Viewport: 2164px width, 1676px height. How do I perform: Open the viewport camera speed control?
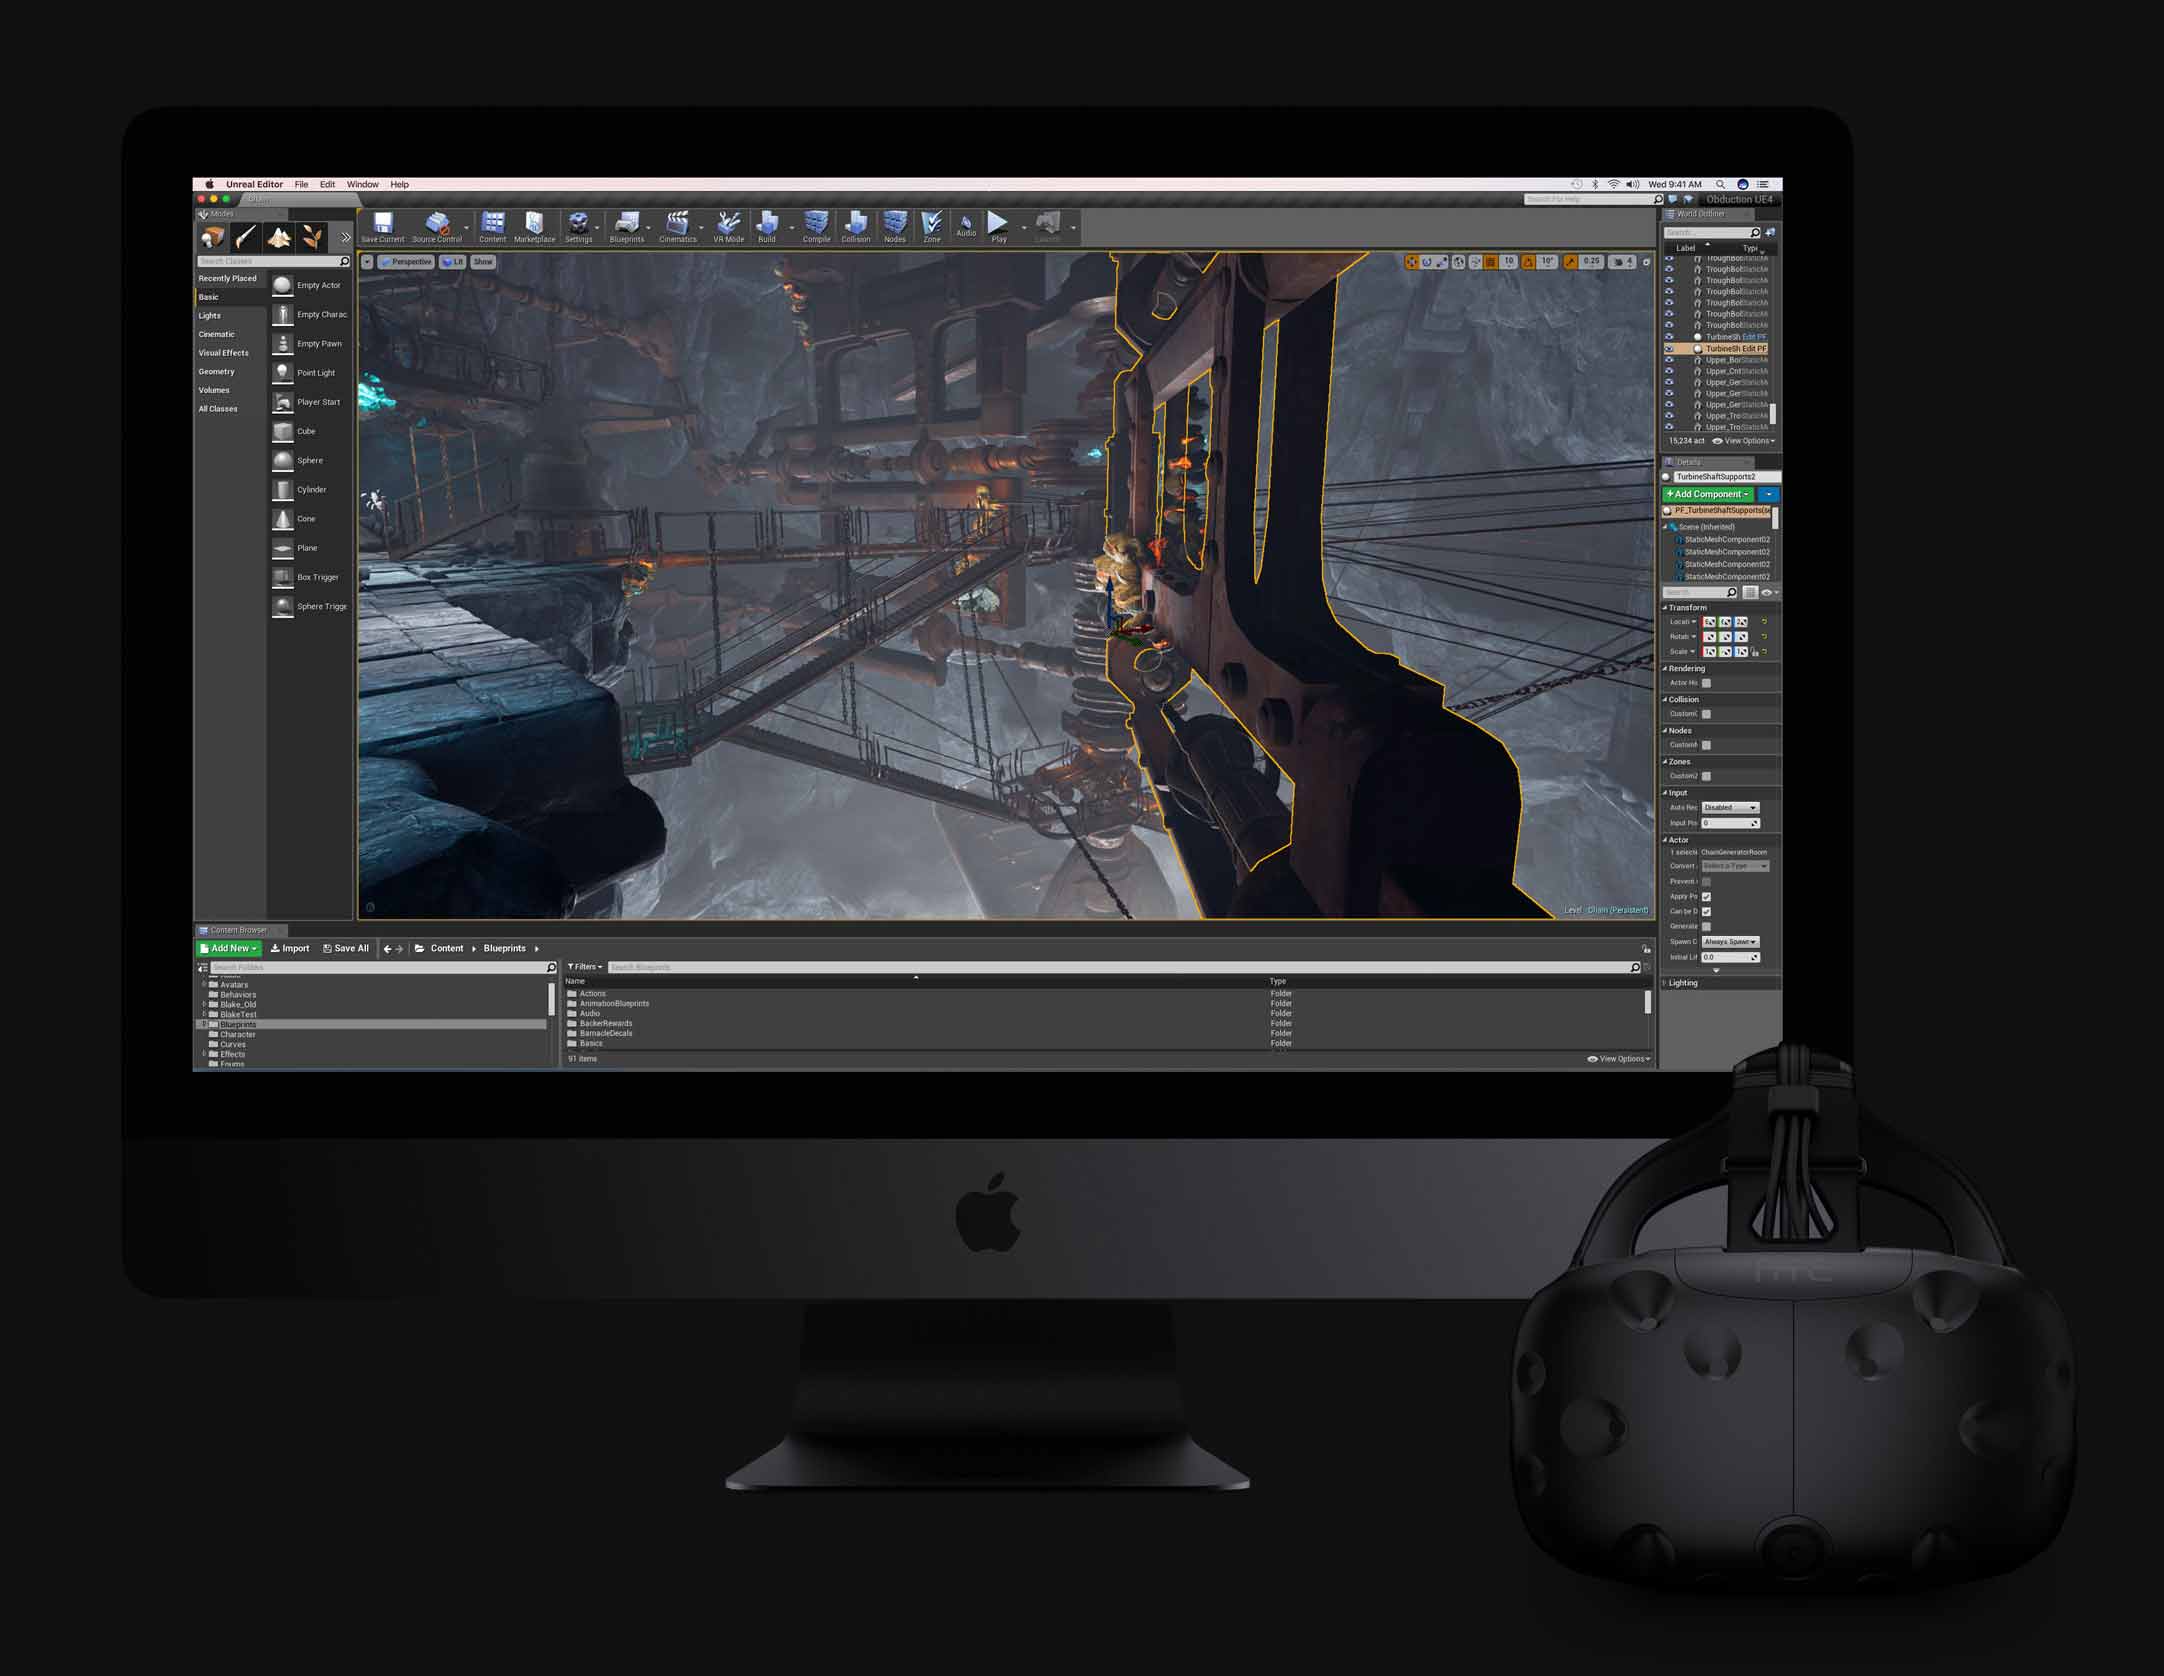click(1621, 262)
